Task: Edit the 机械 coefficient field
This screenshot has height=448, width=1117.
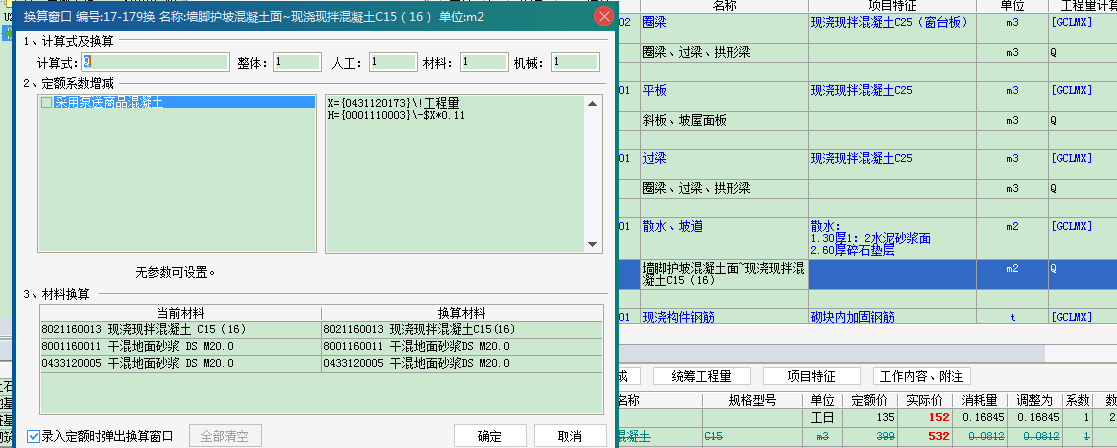Action: coord(576,63)
